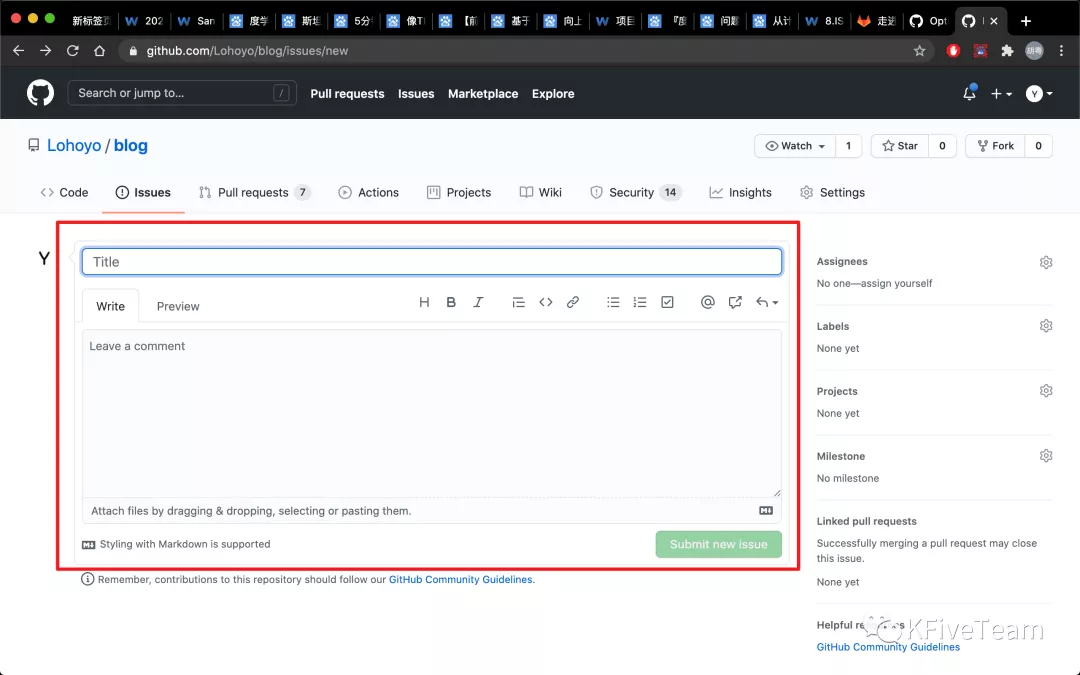This screenshot has height=675, width=1080.
Task: Add a link using the chain icon
Action: (x=572, y=302)
